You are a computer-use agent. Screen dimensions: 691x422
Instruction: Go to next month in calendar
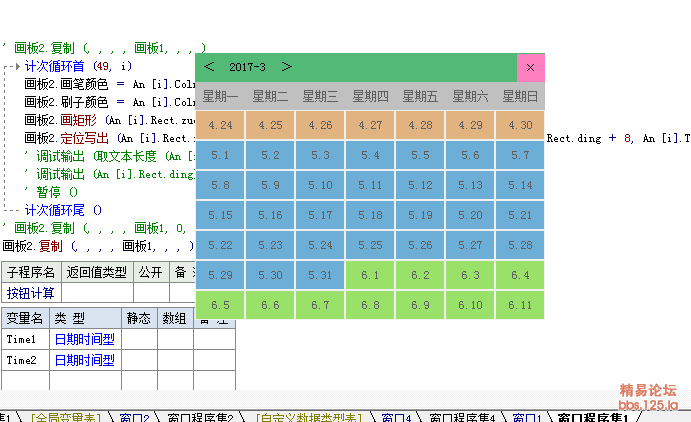[286, 67]
